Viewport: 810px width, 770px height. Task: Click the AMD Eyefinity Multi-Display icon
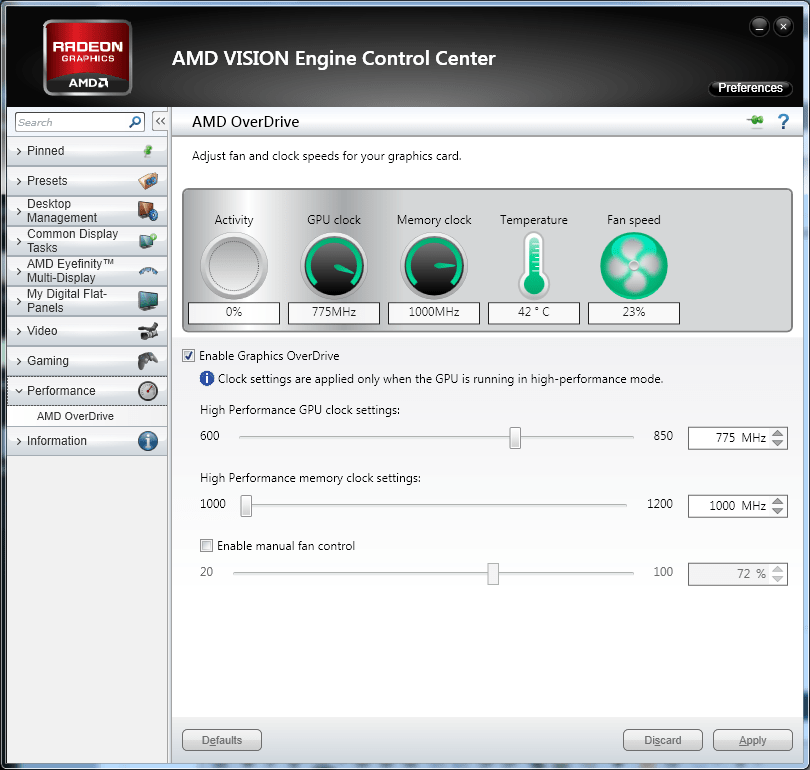tap(150, 271)
